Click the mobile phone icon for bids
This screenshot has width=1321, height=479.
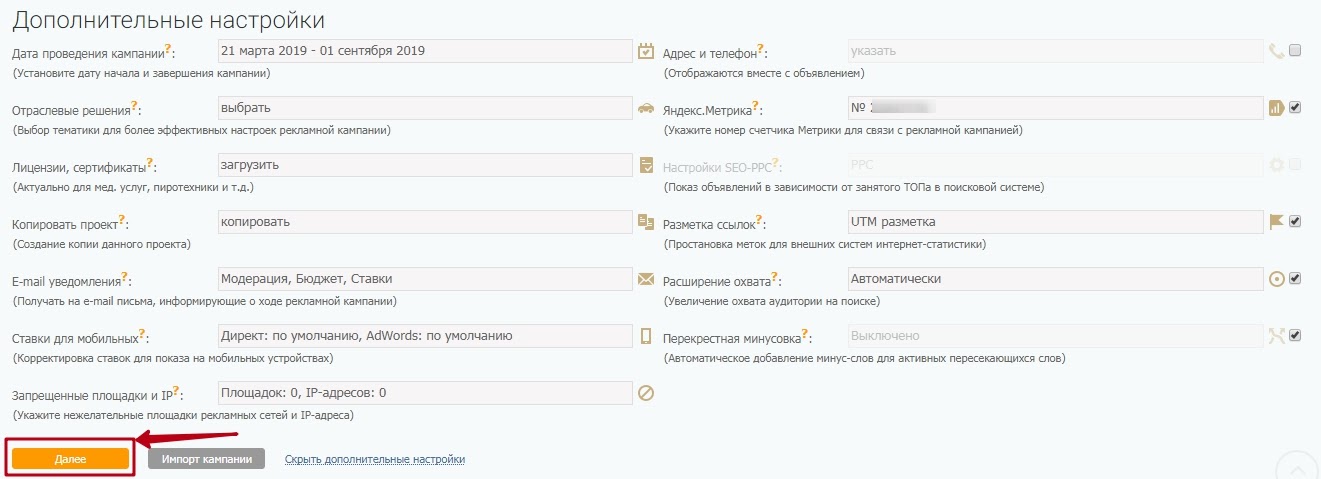tap(646, 336)
